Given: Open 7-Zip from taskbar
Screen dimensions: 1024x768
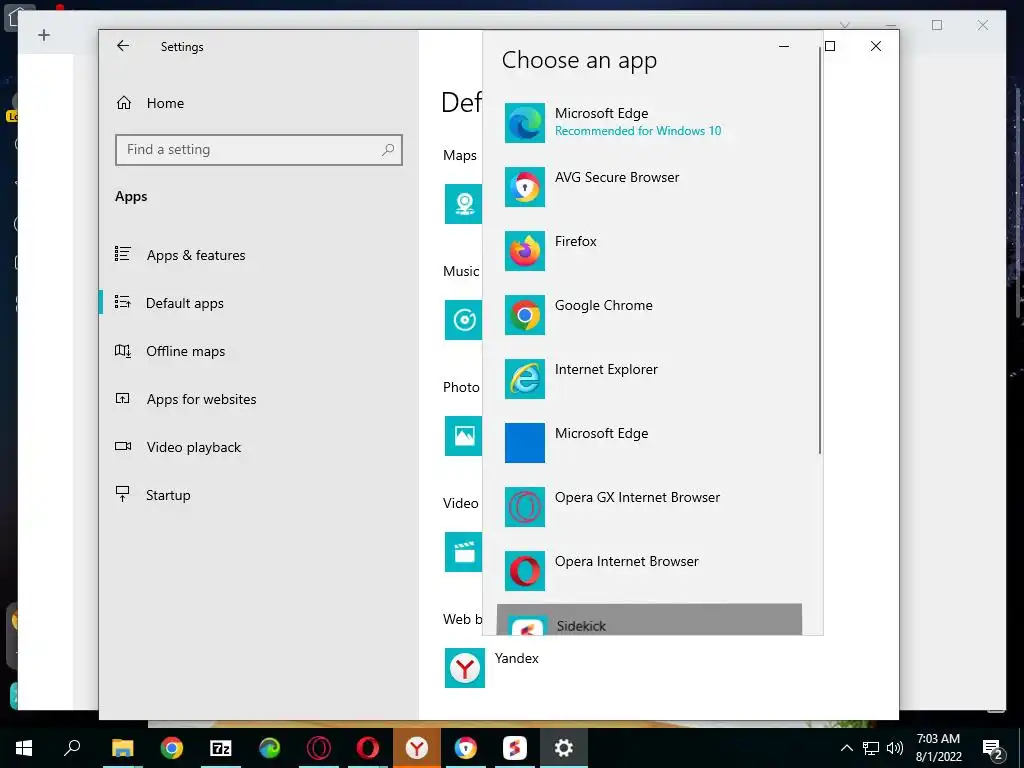Looking at the screenshot, I should (220, 748).
